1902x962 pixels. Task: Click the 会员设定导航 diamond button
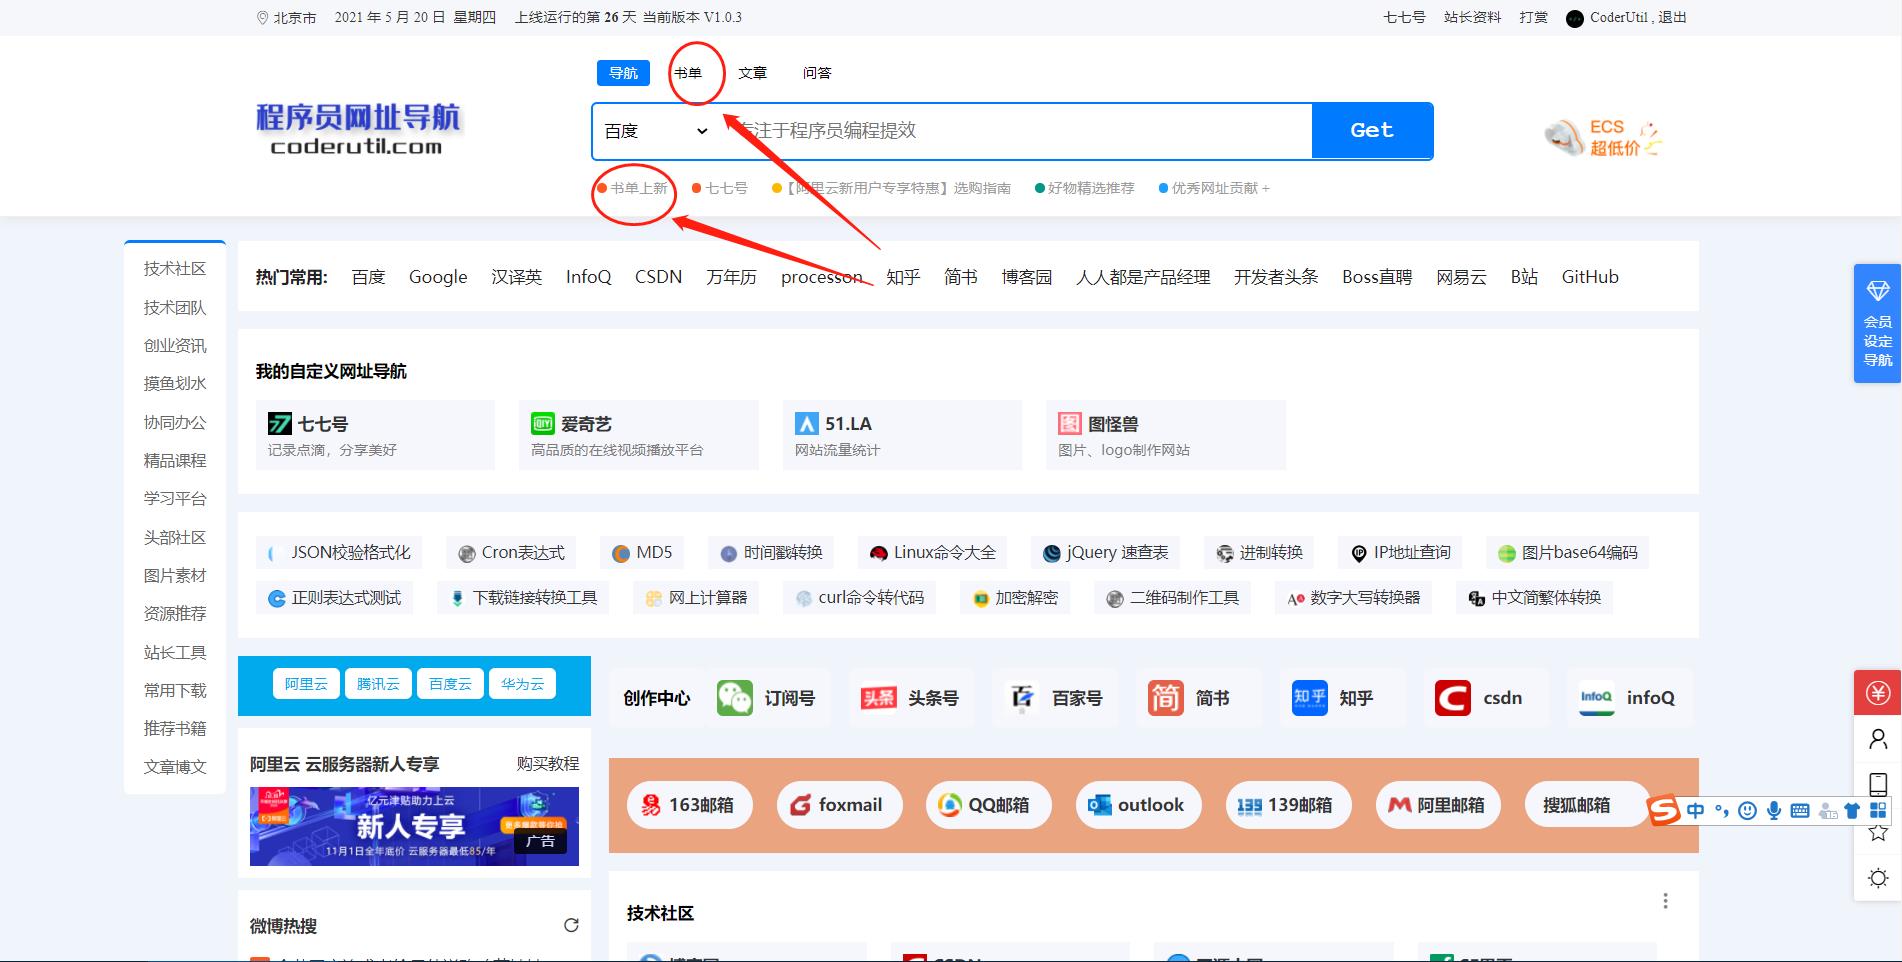pyautogui.click(x=1877, y=324)
